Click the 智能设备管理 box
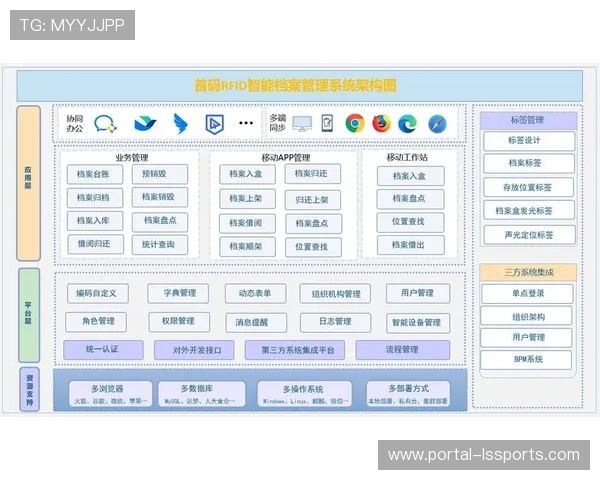Screen dimensions: 600x480 click(419, 323)
